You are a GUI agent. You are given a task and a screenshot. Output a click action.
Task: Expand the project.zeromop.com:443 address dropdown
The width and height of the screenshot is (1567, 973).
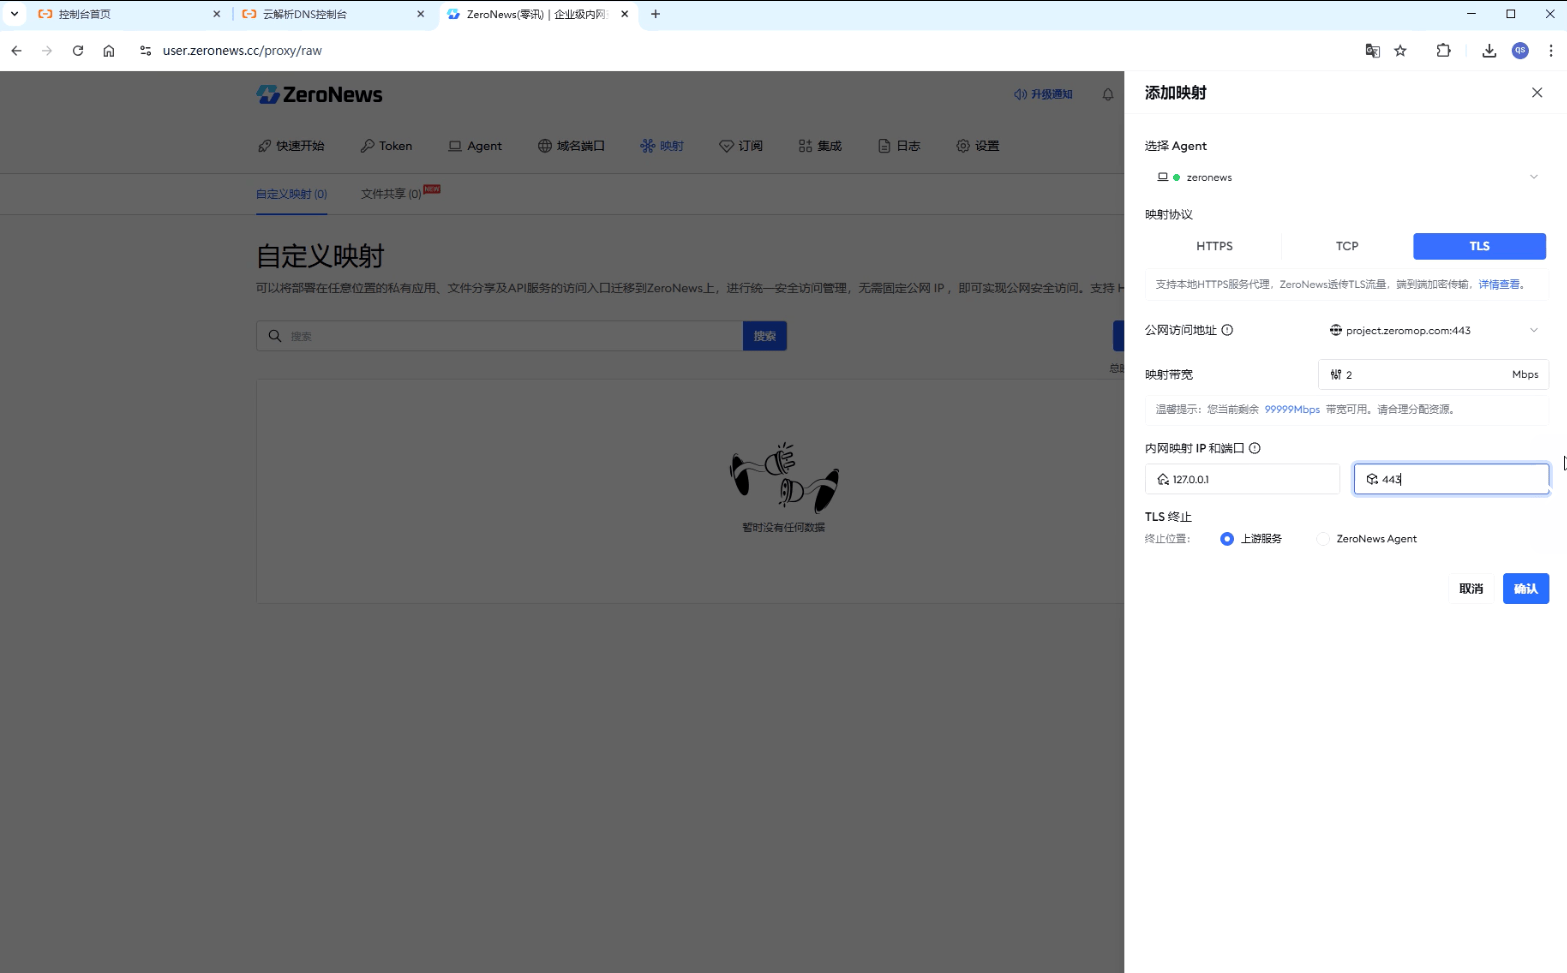(1433, 330)
